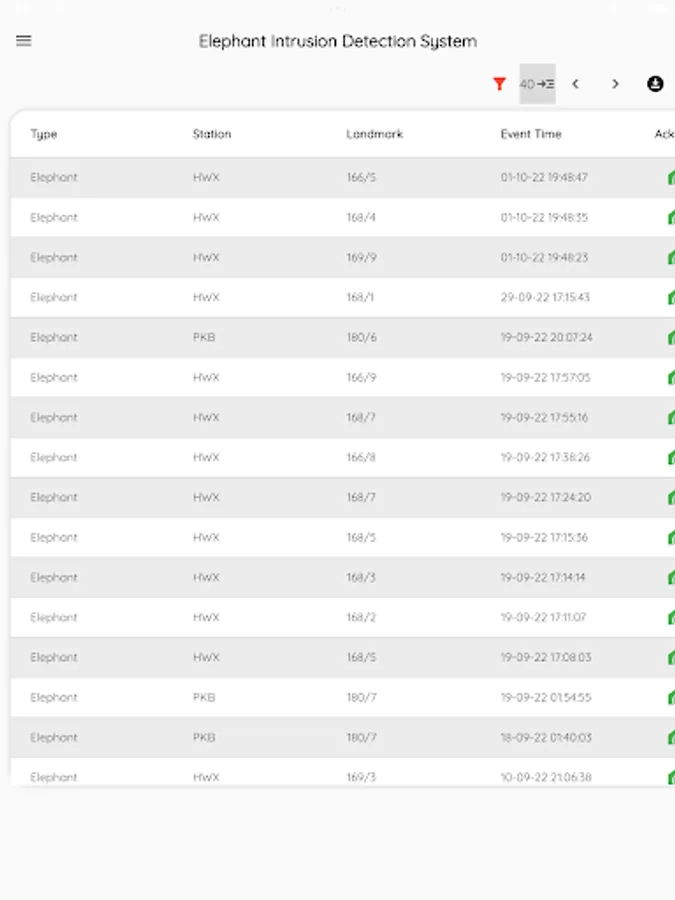Screen dimensions: 675x900
Task: Click the app title Elephant Intrusion Detection System
Action: 337,41
